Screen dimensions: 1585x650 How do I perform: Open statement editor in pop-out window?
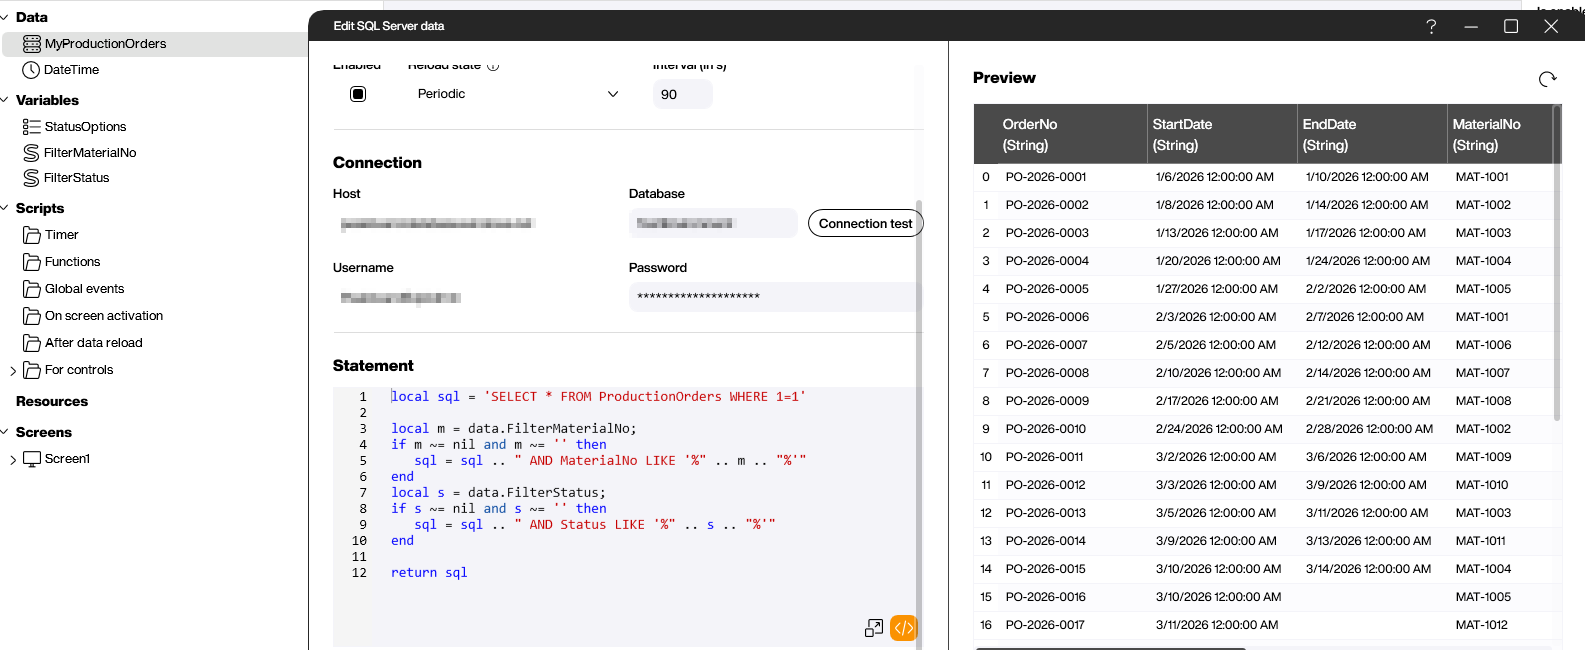click(x=874, y=628)
